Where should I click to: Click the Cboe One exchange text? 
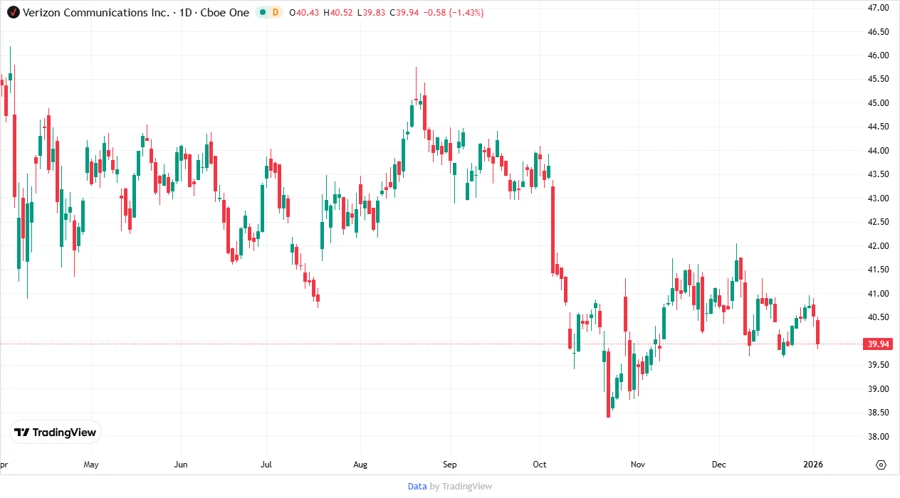coord(224,12)
